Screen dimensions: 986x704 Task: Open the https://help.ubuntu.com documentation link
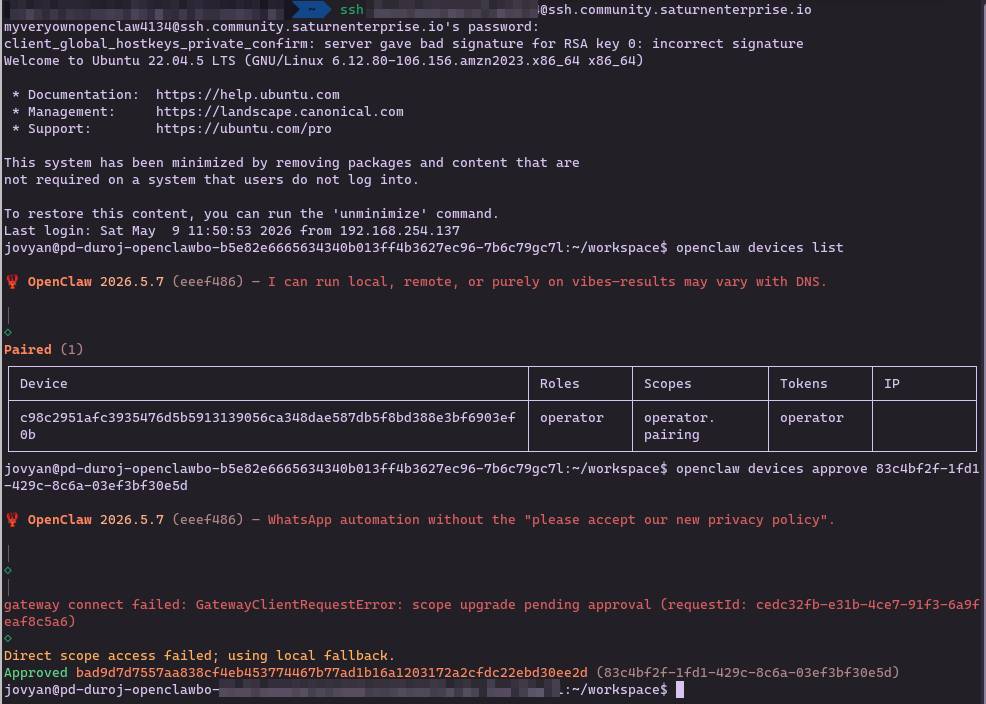(248, 95)
